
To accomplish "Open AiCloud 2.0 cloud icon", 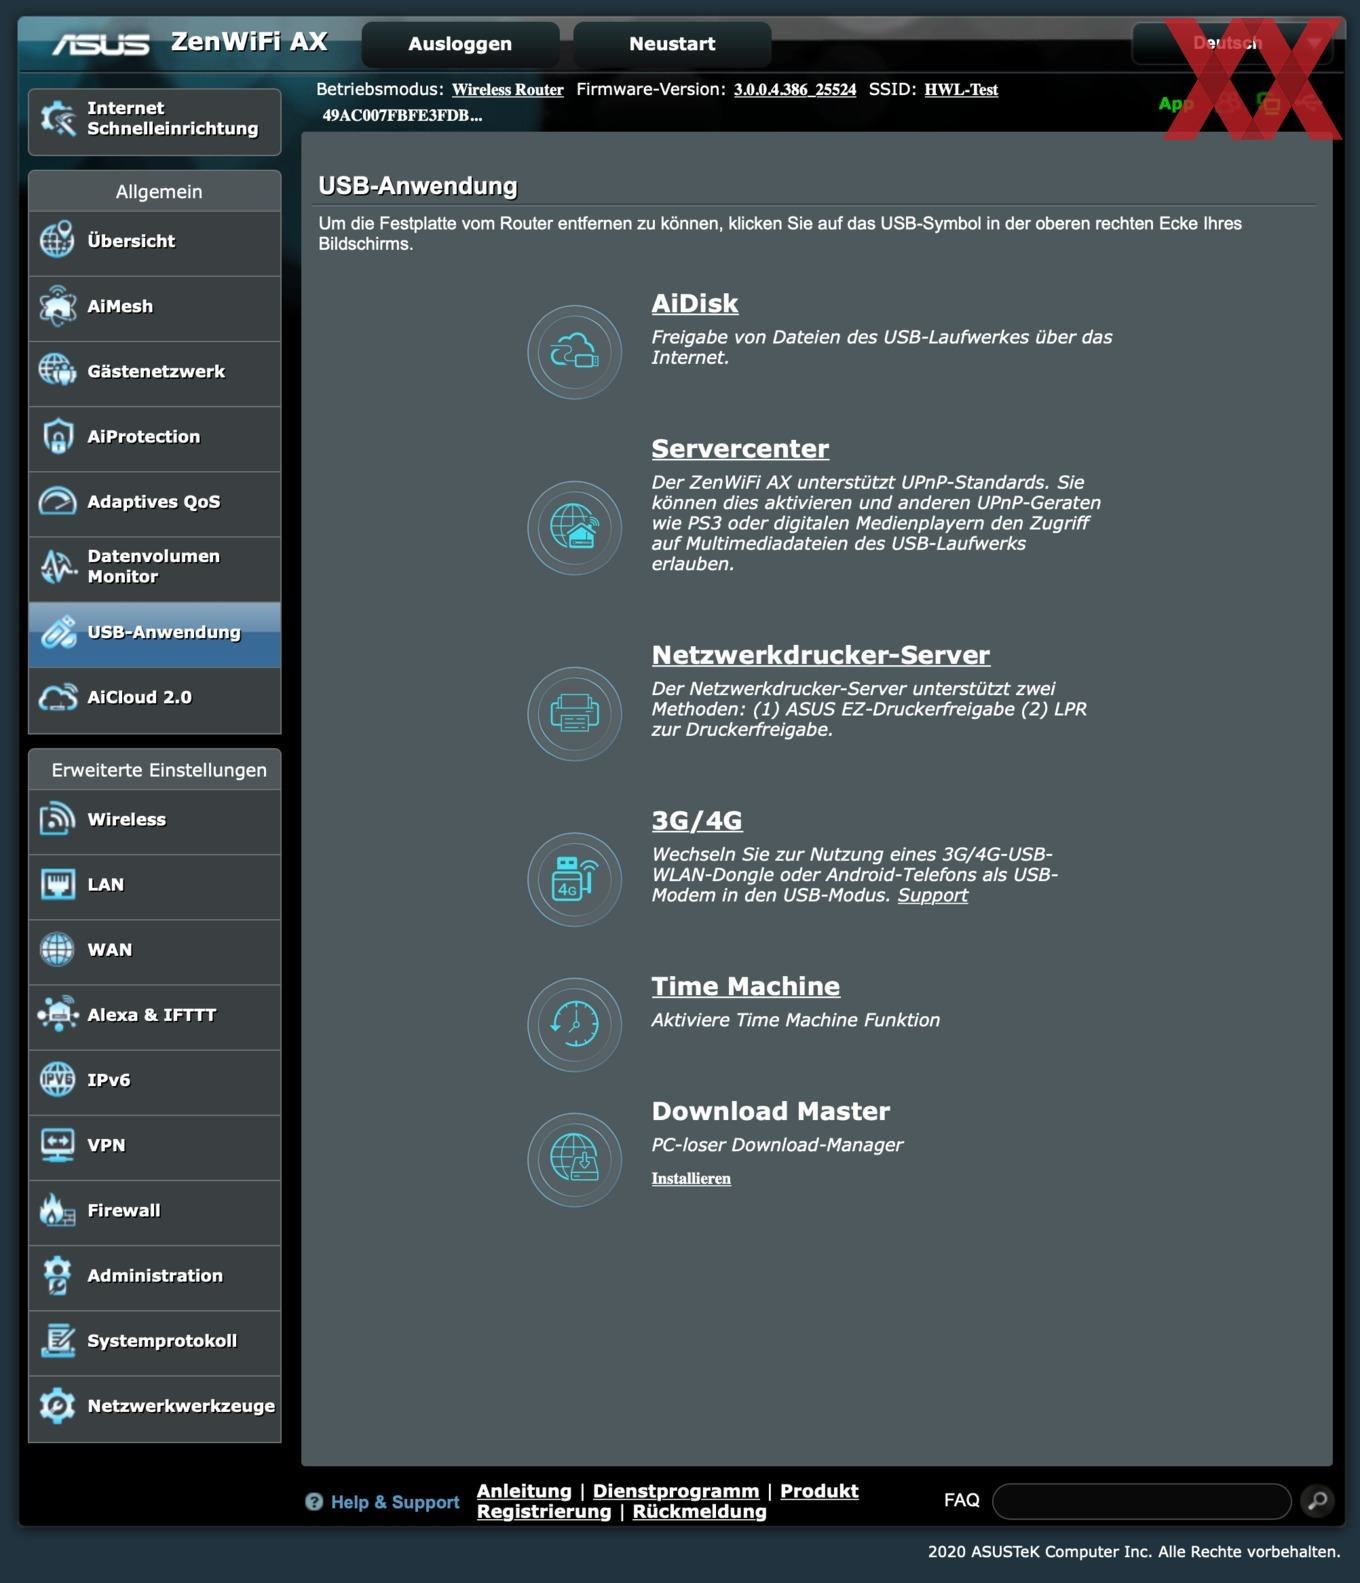I will [57, 697].
